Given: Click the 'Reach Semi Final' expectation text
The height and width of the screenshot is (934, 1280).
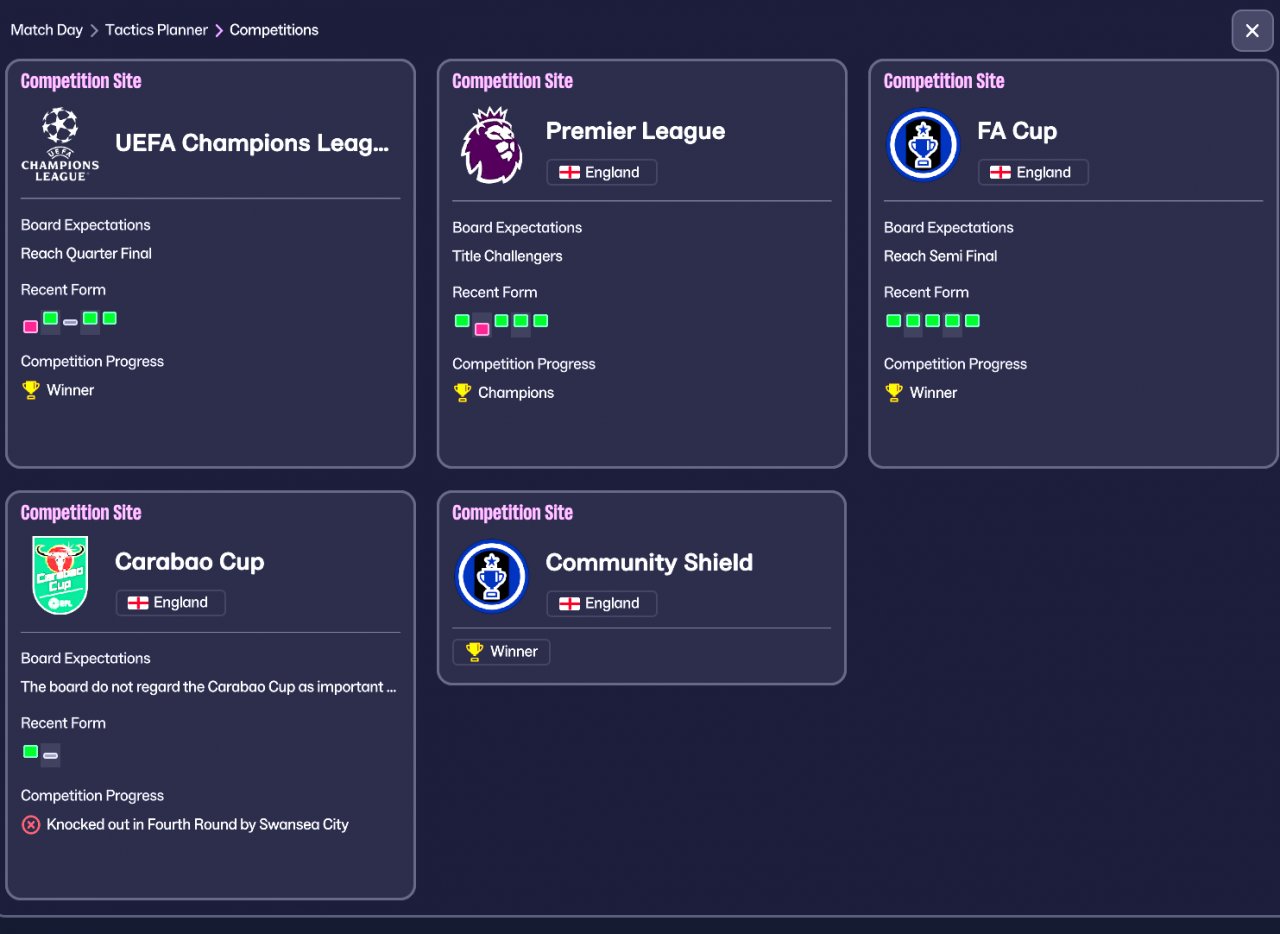Looking at the screenshot, I should (940, 256).
